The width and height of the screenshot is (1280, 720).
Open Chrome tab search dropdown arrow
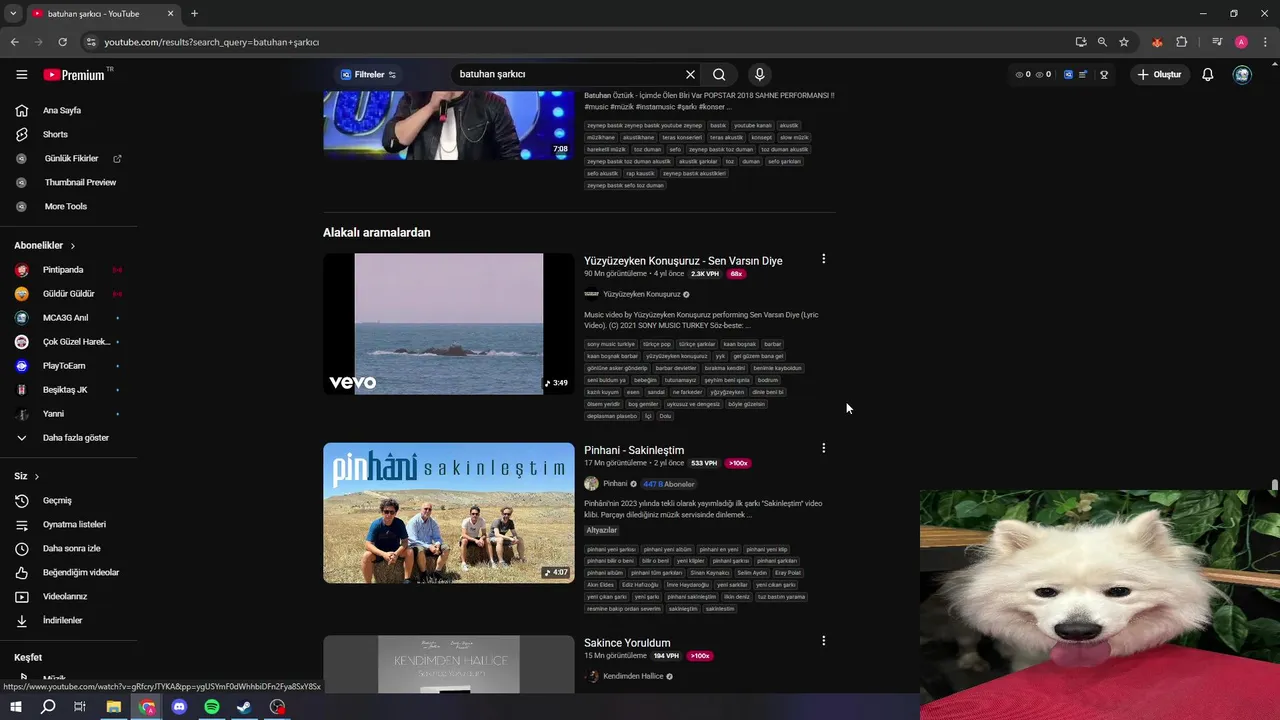point(13,14)
